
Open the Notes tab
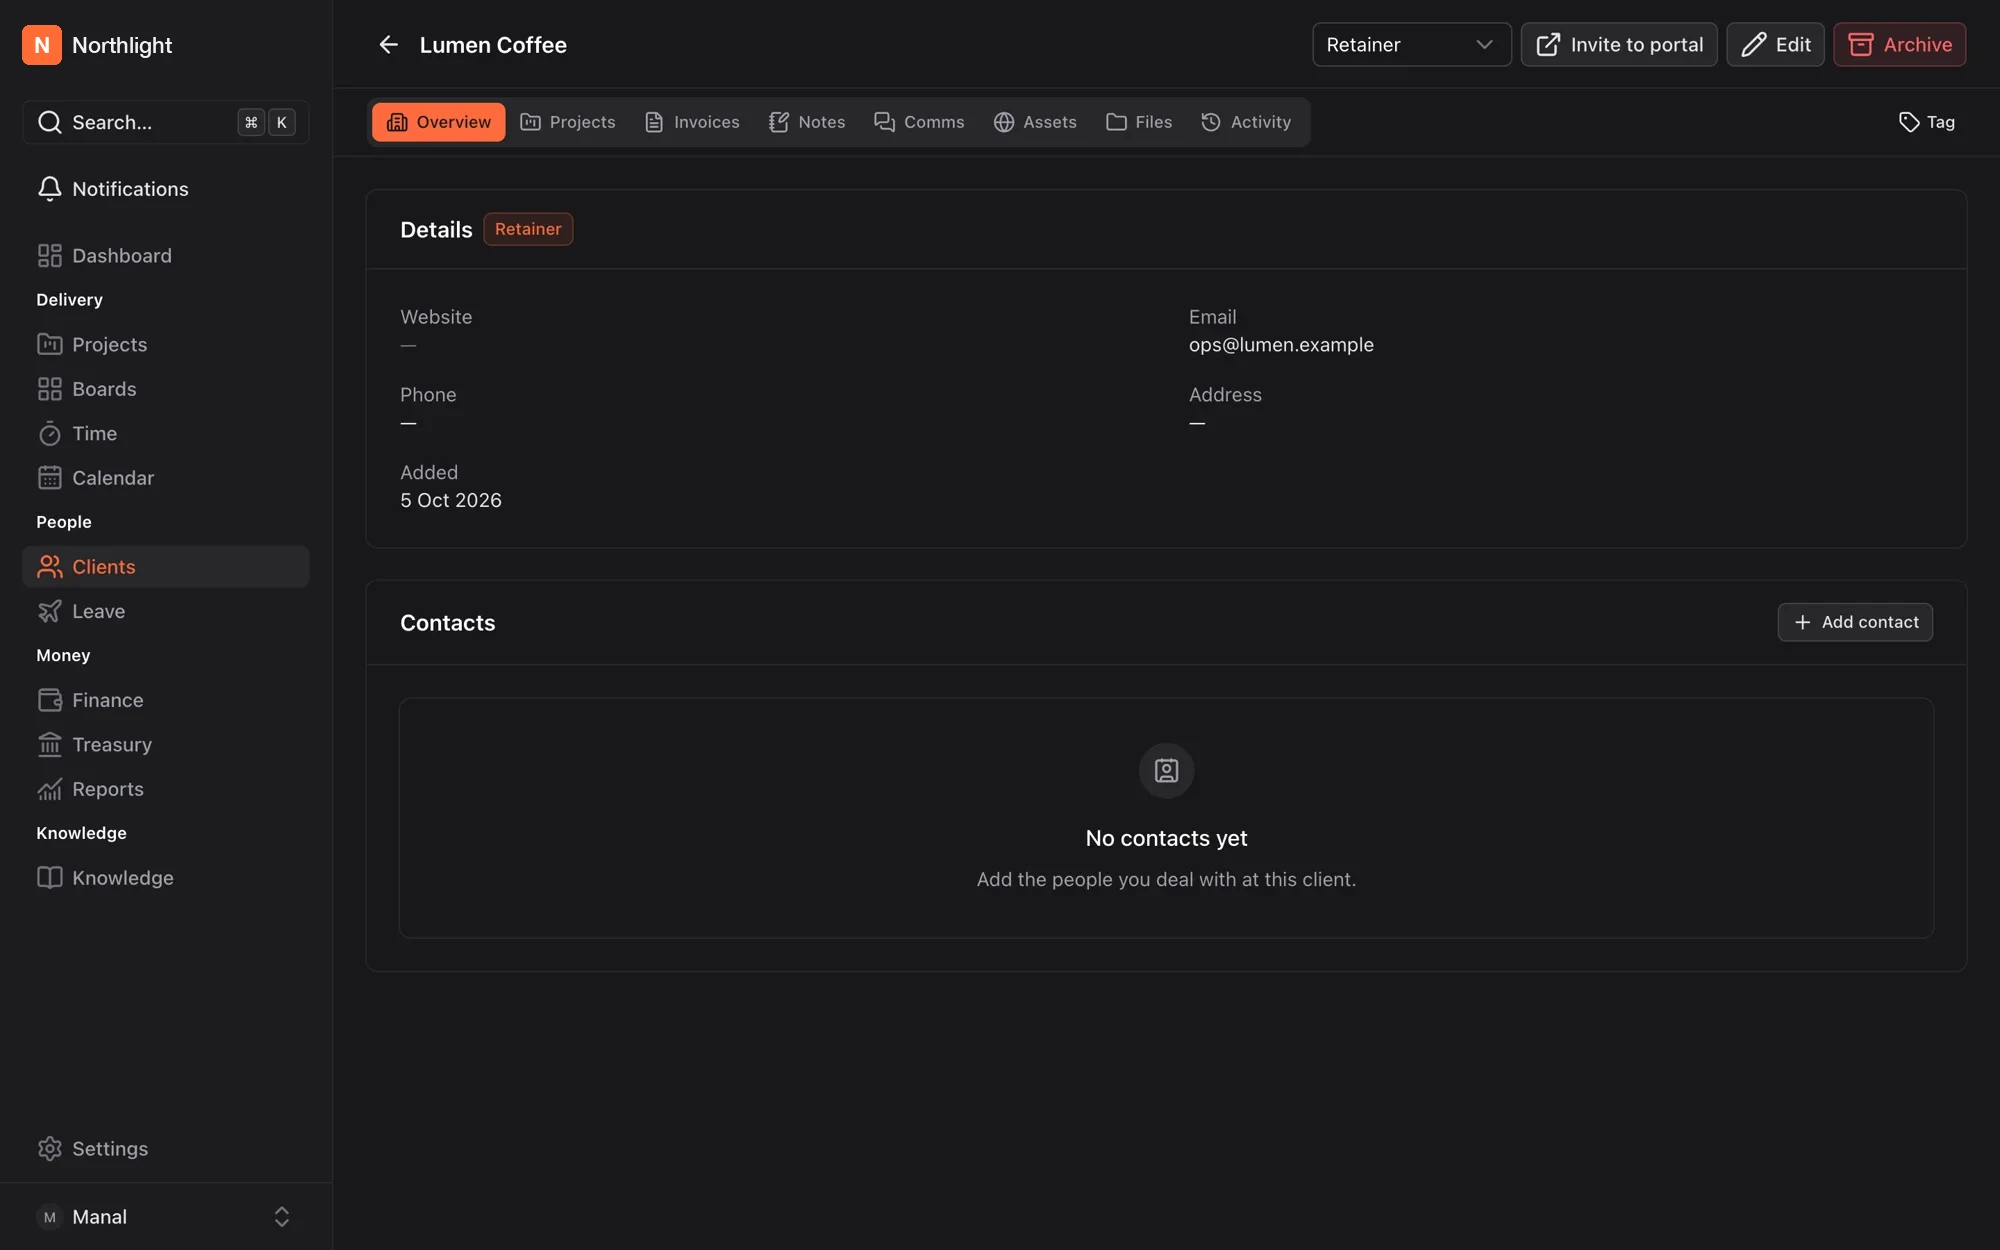tap(807, 122)
